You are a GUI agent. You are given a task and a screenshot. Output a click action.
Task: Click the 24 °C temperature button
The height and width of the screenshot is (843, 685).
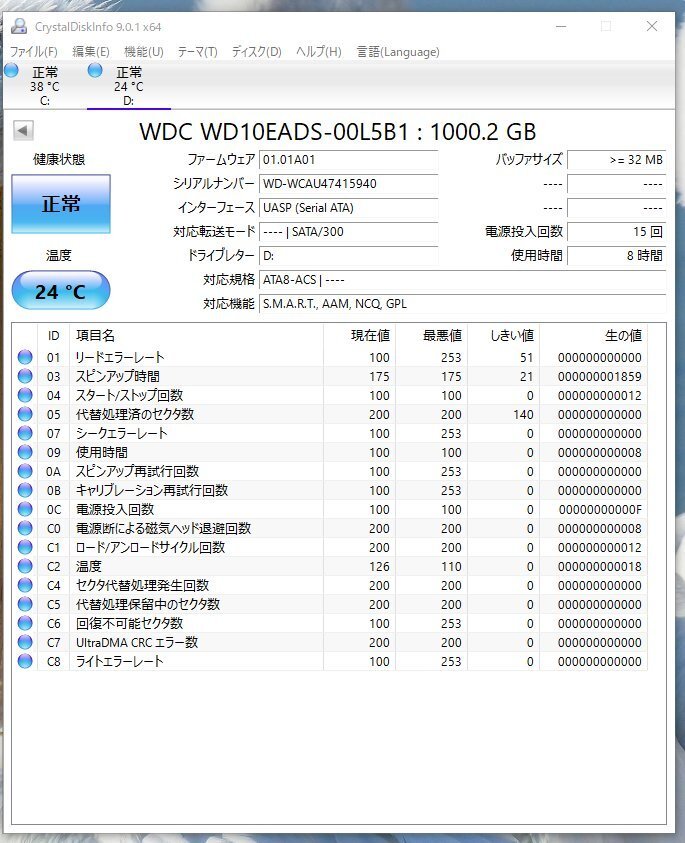coord(61,290)
